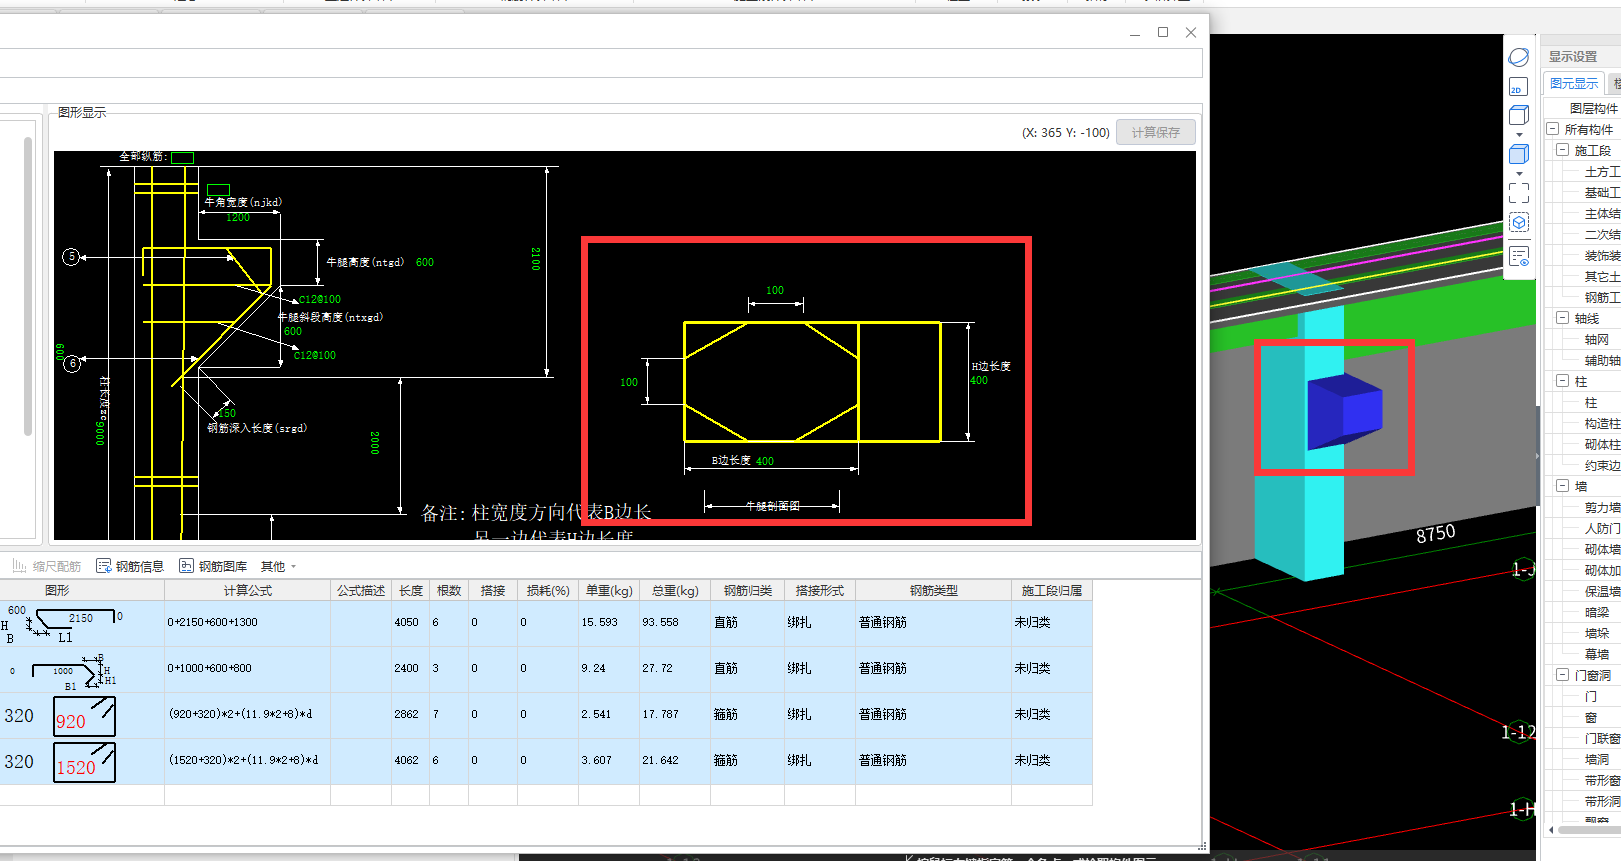Open the 其他 dropdown menu

[x=278, y=566]
